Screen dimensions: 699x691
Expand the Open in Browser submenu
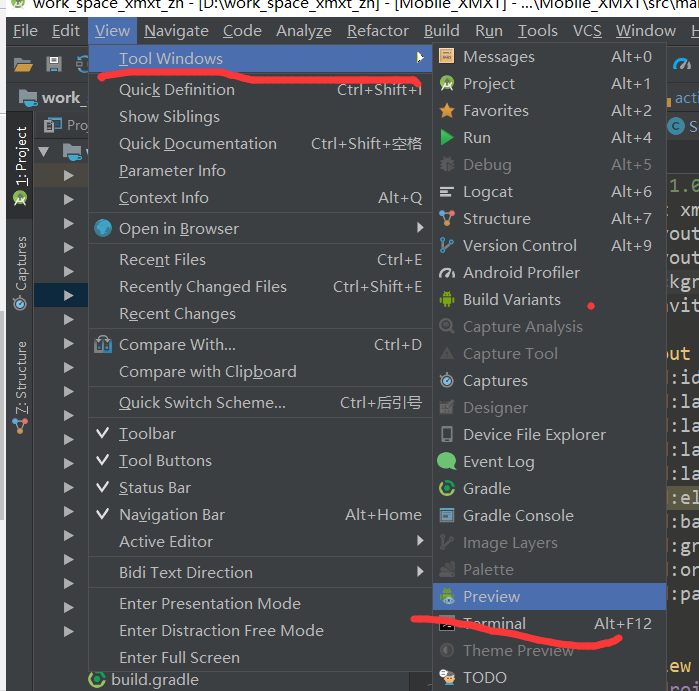pyautogui.click(x=260, y=229)
